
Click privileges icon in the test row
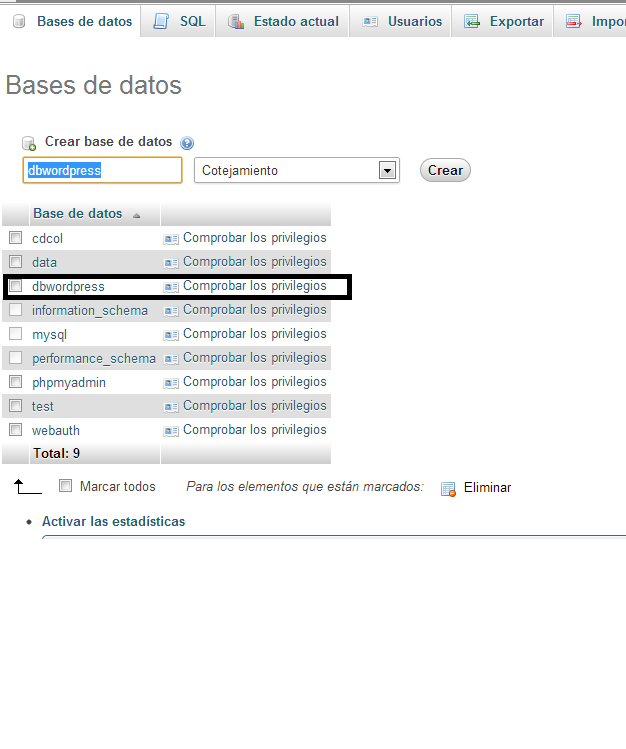(171, 407)
